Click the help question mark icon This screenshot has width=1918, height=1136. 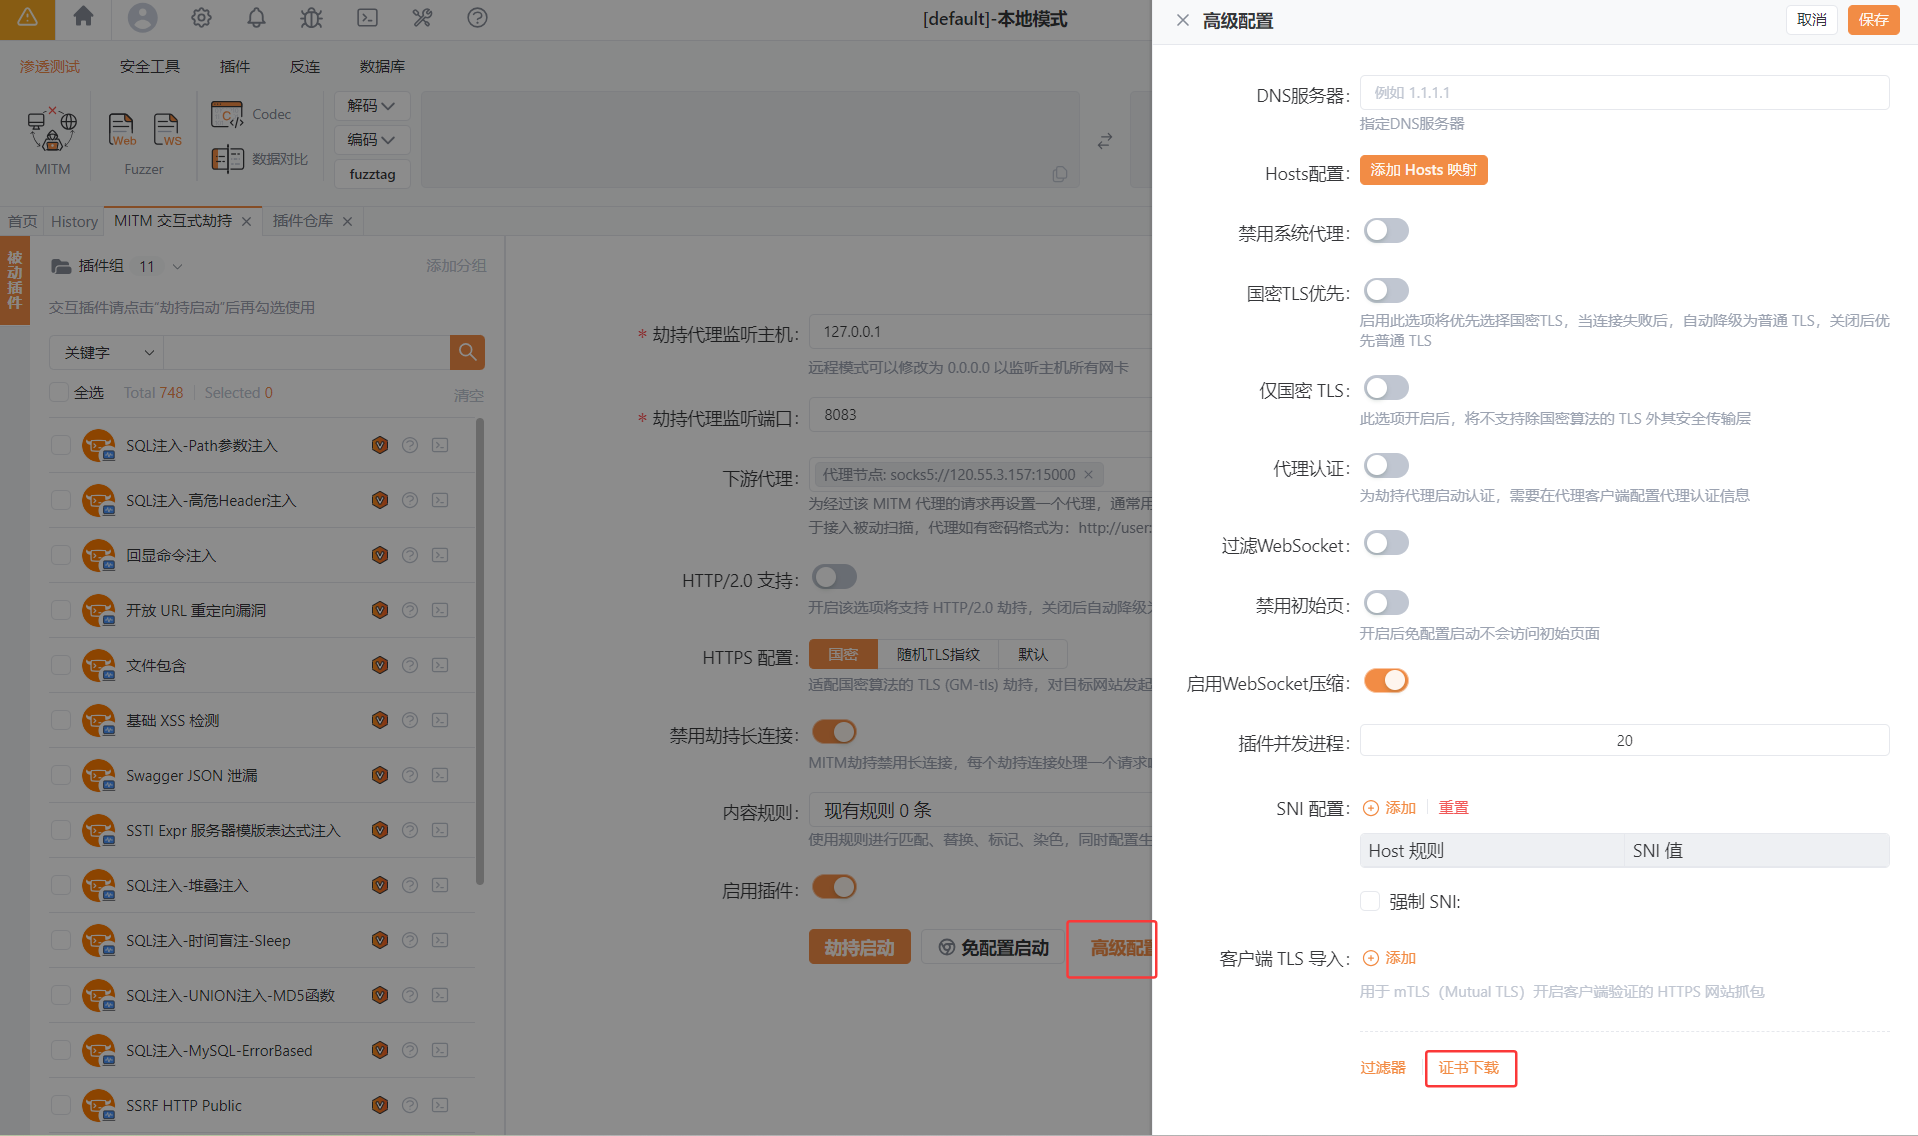pos(477,18)
